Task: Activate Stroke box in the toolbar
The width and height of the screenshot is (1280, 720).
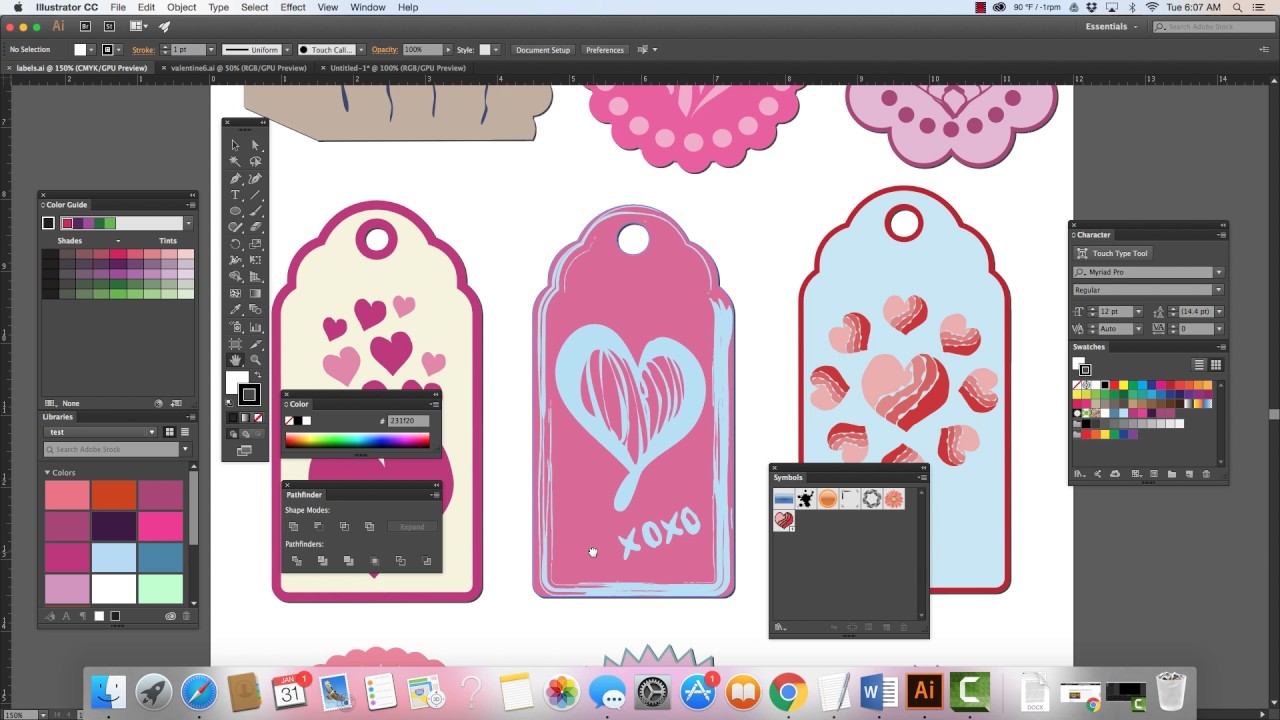Action: (249, 394)
